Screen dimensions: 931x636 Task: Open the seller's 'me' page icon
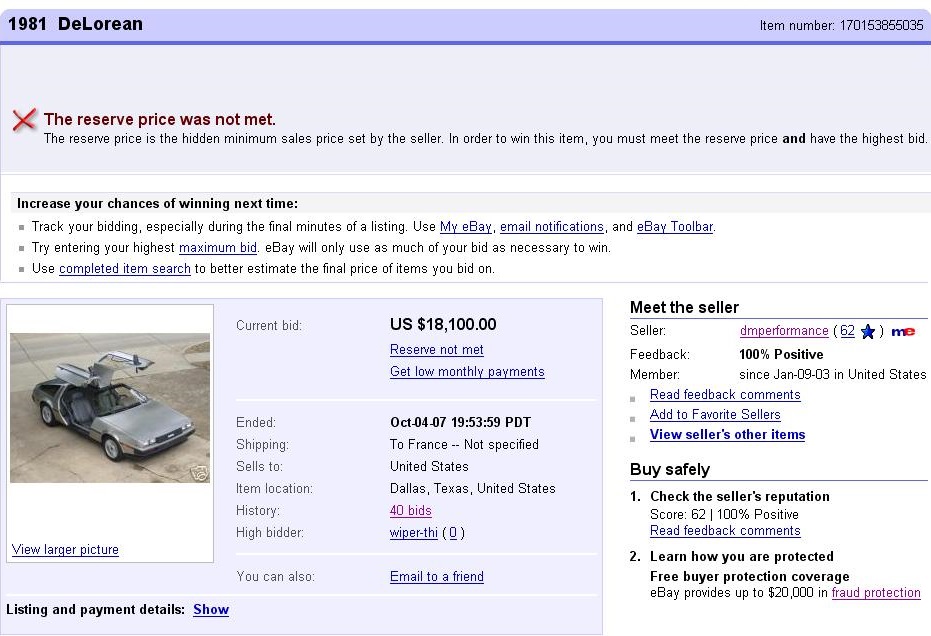coord(902,331)
